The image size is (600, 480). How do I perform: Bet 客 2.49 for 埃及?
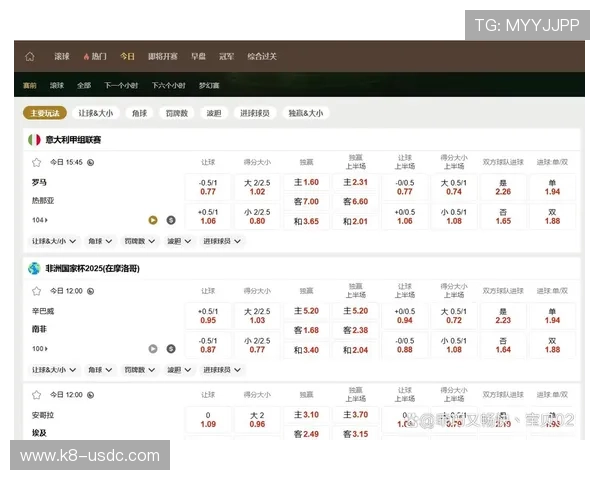pos(306,434)
